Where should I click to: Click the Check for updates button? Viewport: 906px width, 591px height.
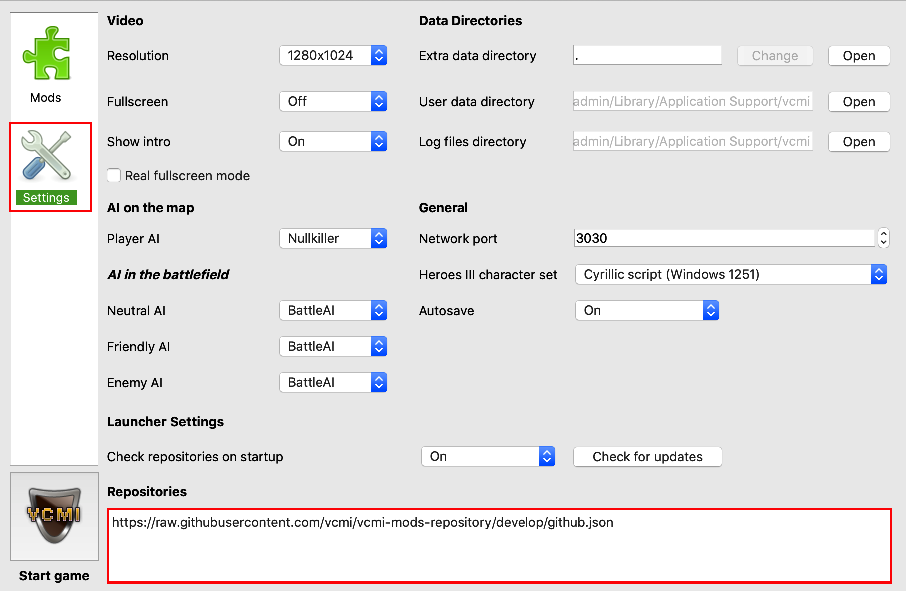647,457
